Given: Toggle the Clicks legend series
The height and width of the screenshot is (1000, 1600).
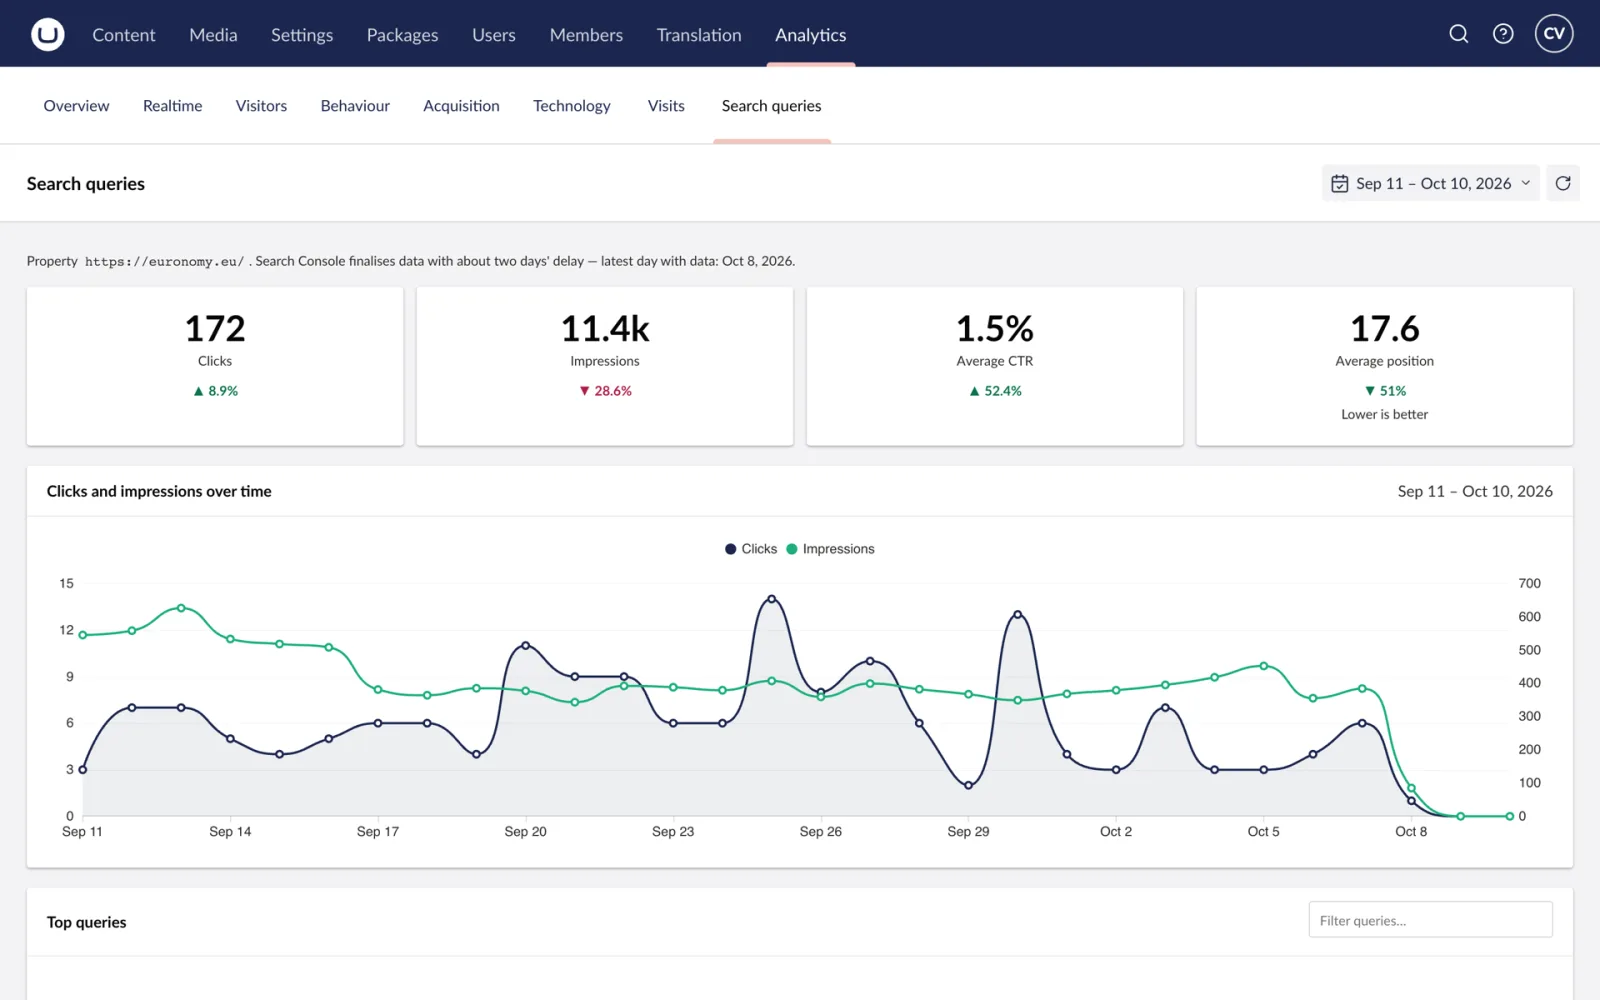Looking at the screenshot, I should [751, 549].
